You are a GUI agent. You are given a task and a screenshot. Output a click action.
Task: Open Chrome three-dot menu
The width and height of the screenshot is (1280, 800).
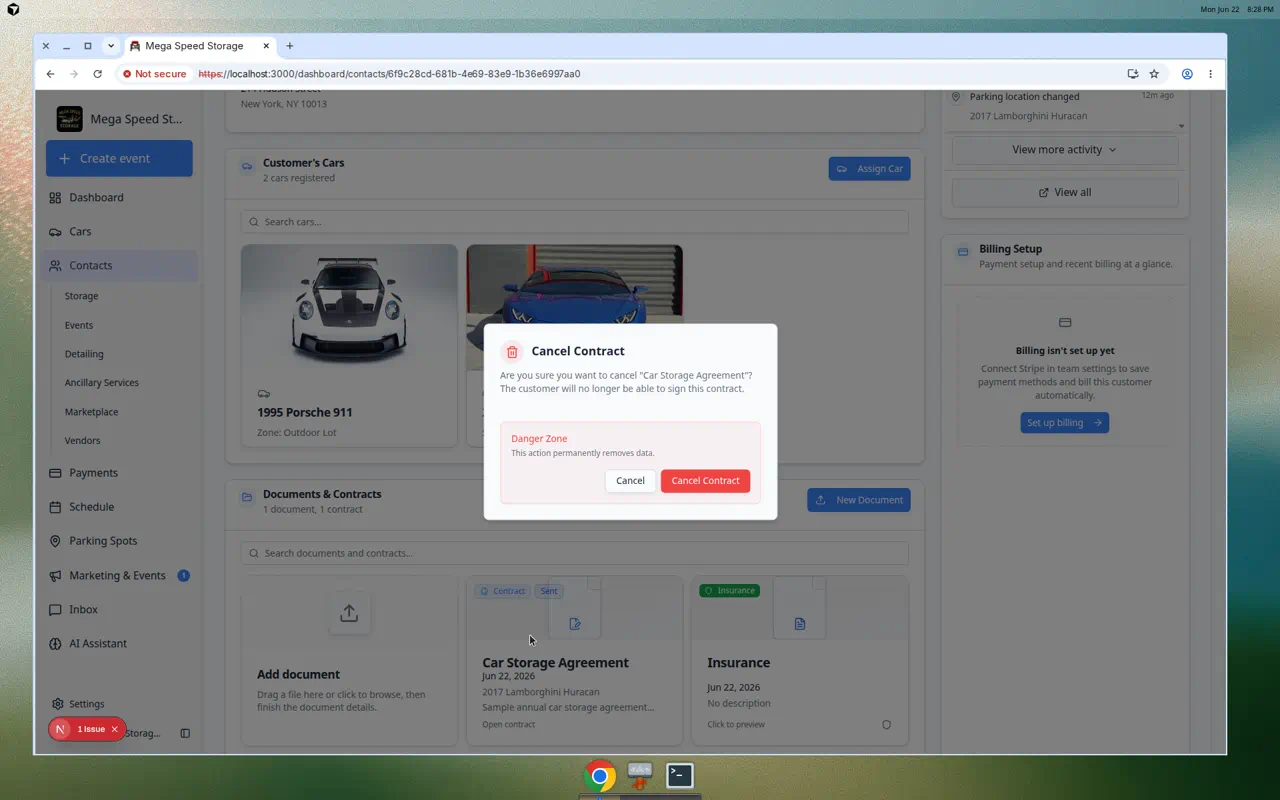coord(1210,74)
